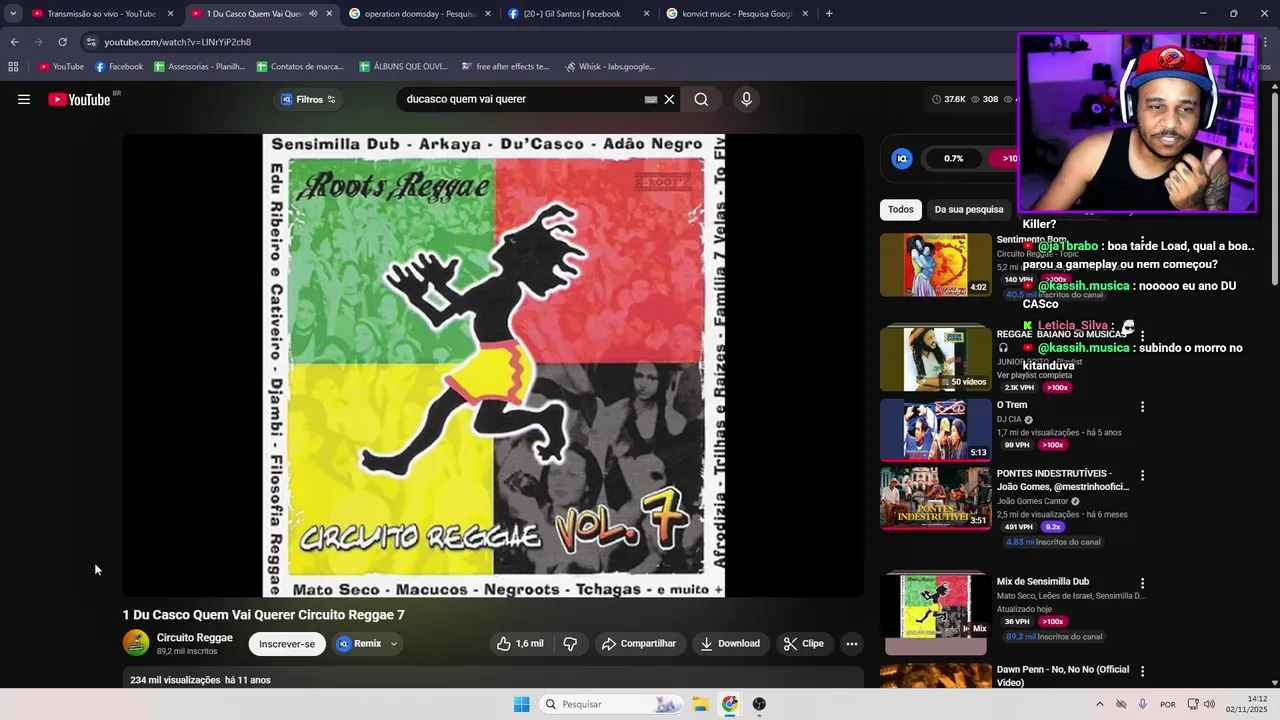The width and height of the screenshot is (1280, 720).
Task: Reload the page with the refresh icon
Action: [62, 42]
